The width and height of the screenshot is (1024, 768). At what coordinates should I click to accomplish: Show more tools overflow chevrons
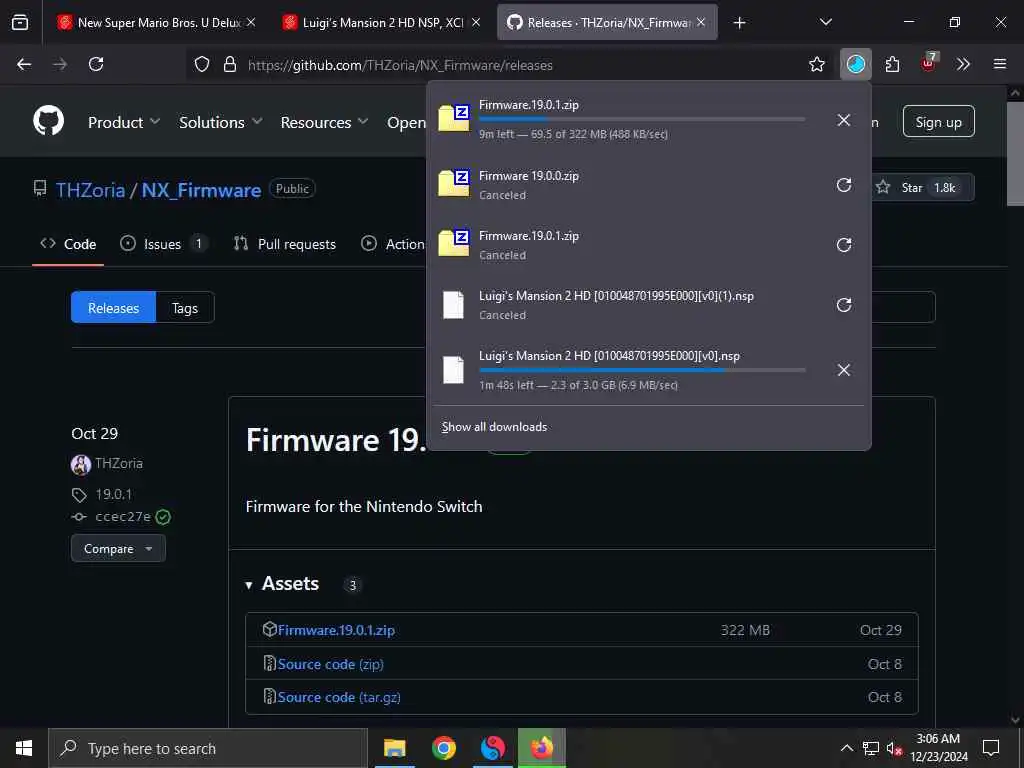[x=963, y=64]
